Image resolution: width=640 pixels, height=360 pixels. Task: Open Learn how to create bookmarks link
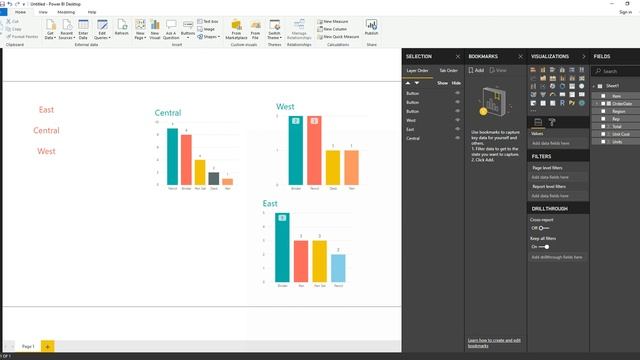click(494, 343)
